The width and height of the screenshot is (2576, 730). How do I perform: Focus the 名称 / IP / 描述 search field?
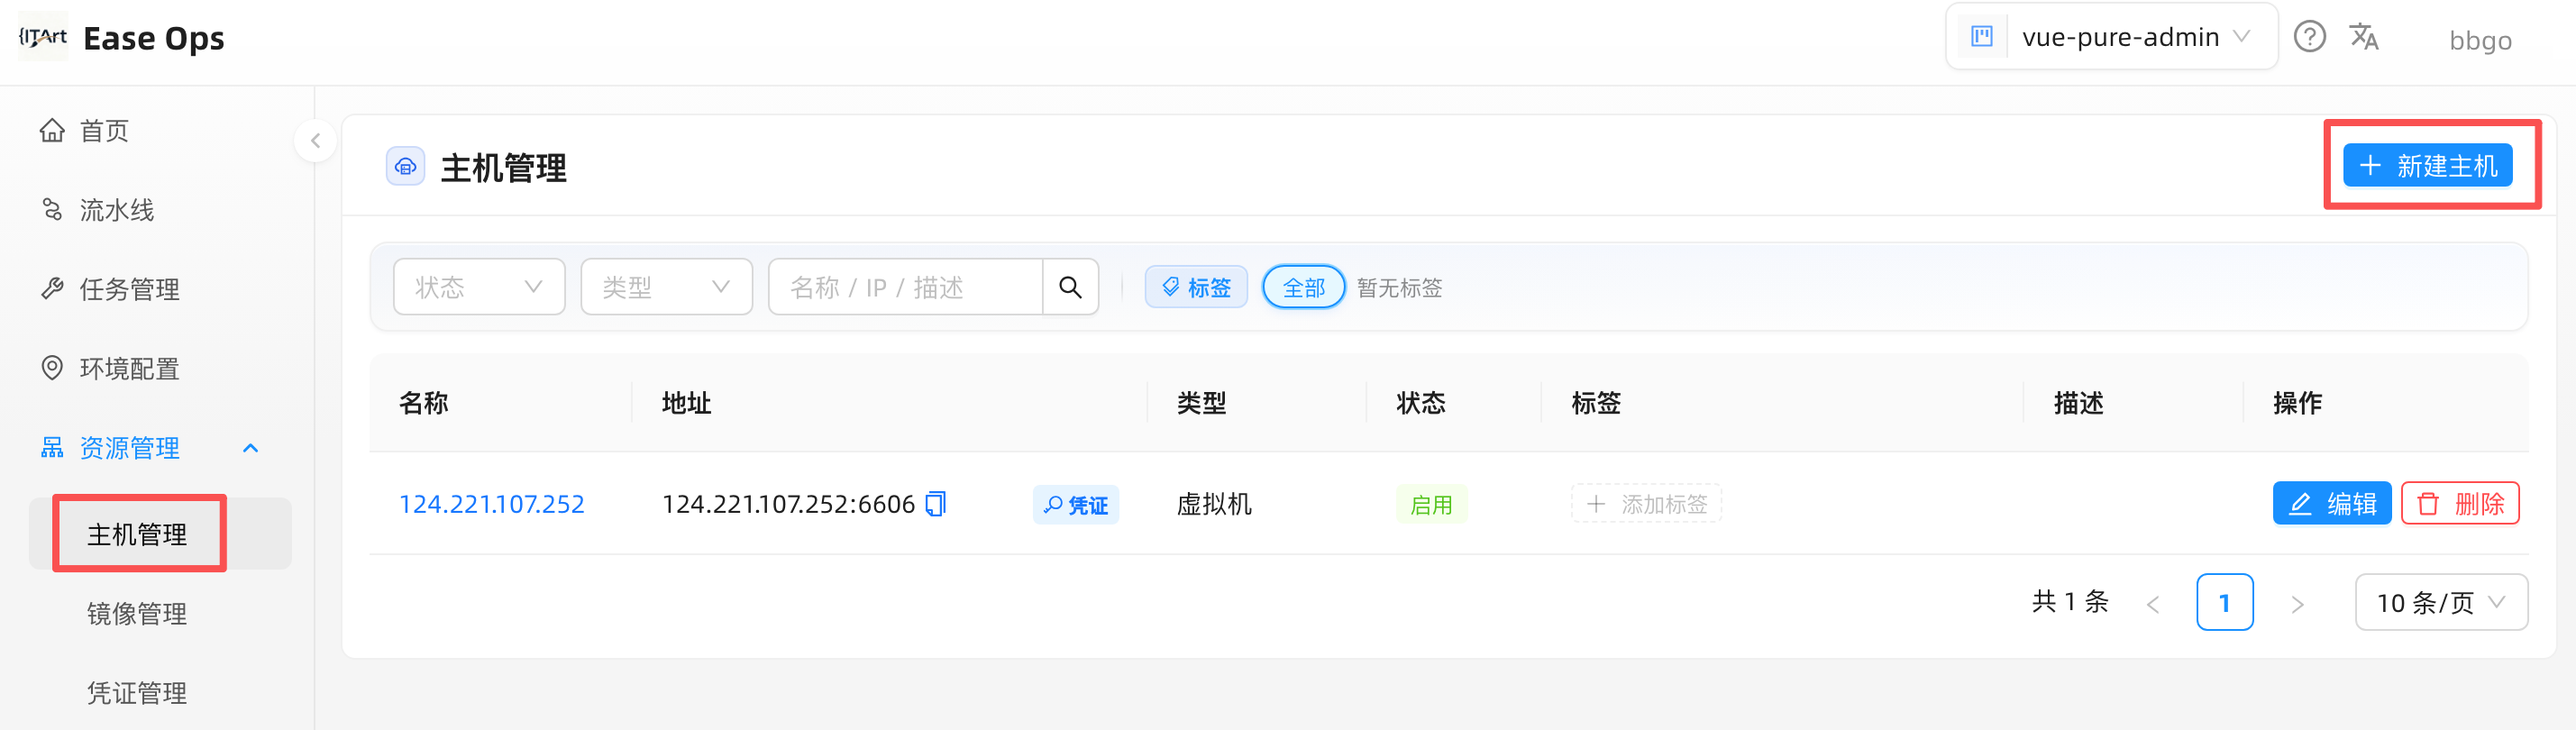(905, 287)
